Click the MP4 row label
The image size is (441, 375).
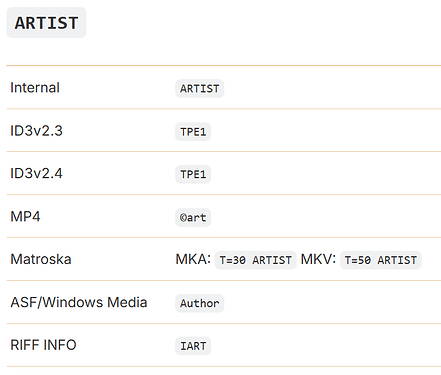tap(25, 217)
